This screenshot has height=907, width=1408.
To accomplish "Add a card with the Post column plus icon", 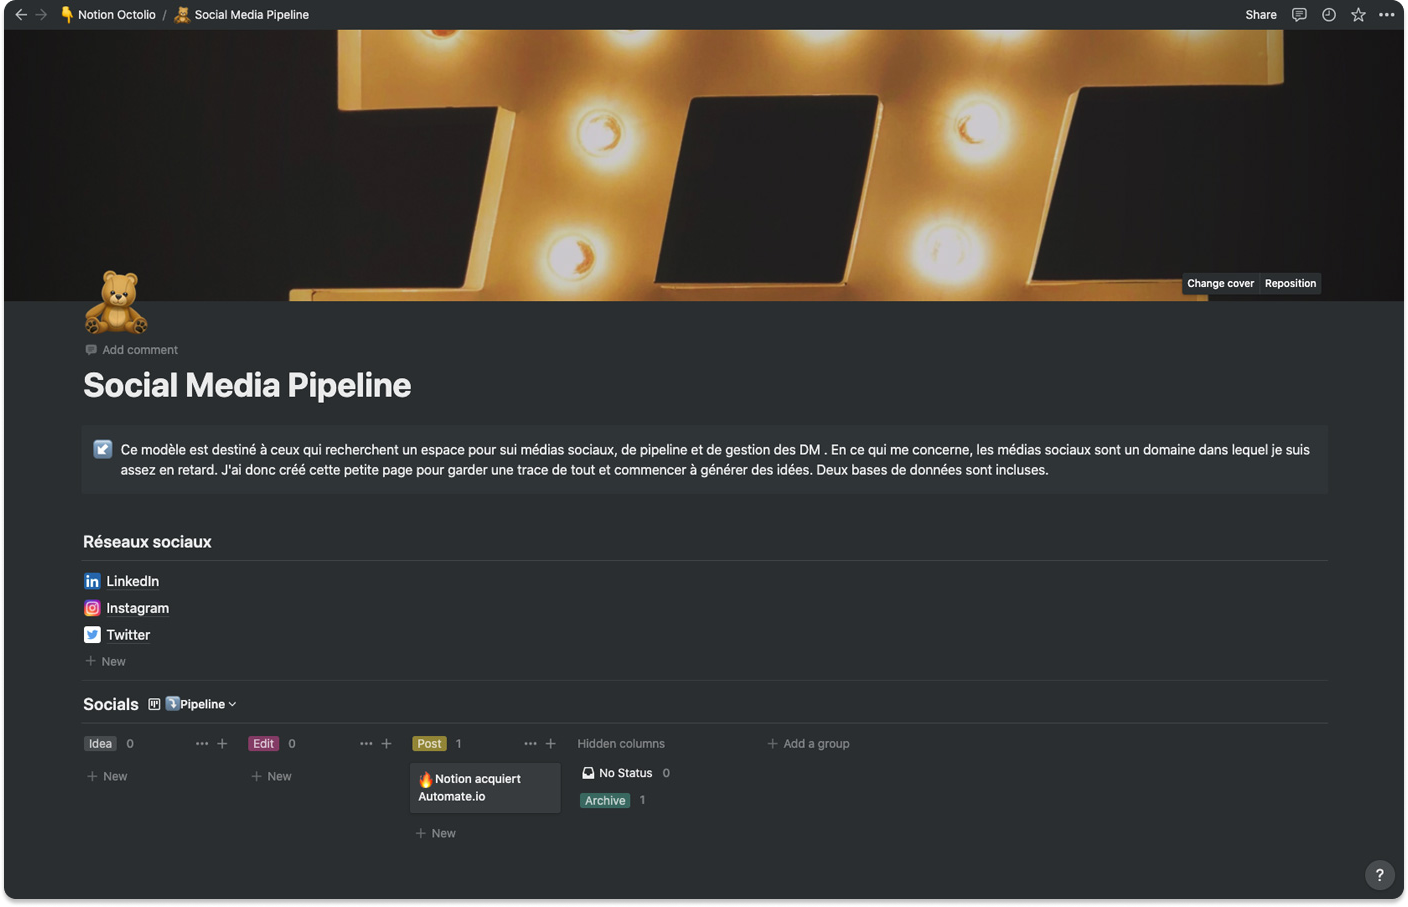I will [550, 744].
